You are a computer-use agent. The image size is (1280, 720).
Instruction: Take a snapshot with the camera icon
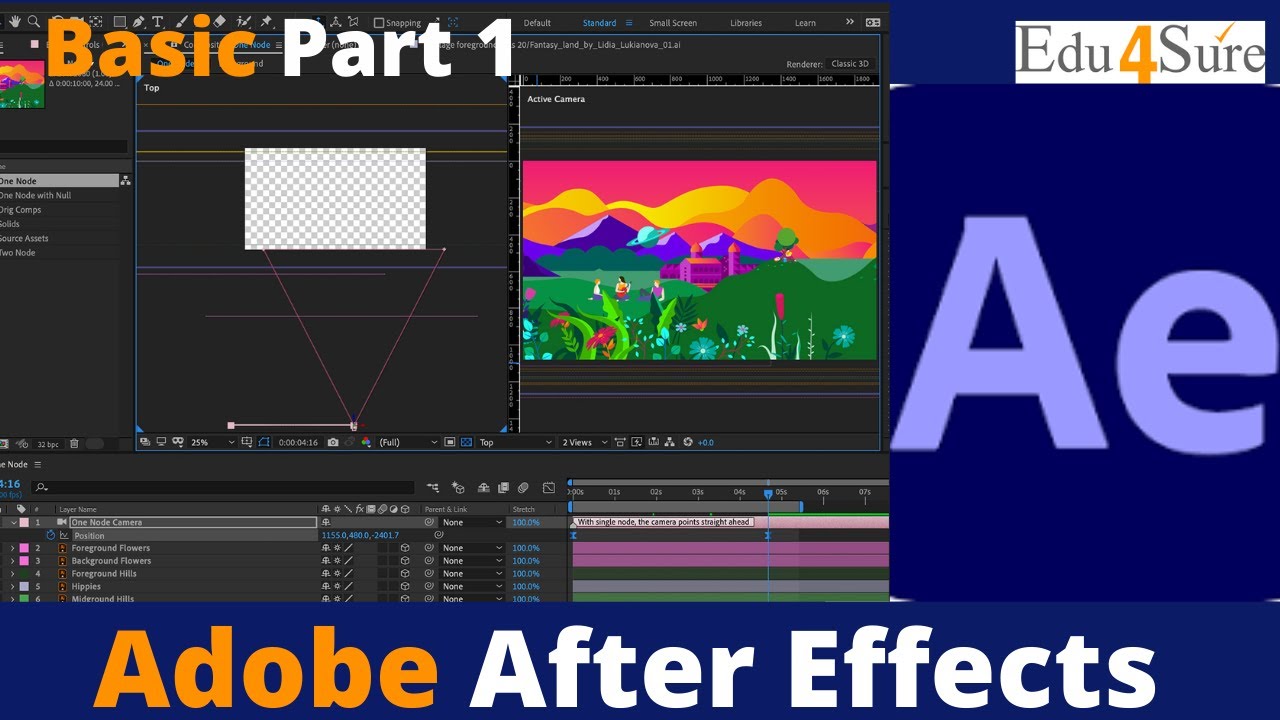(333, 442)
